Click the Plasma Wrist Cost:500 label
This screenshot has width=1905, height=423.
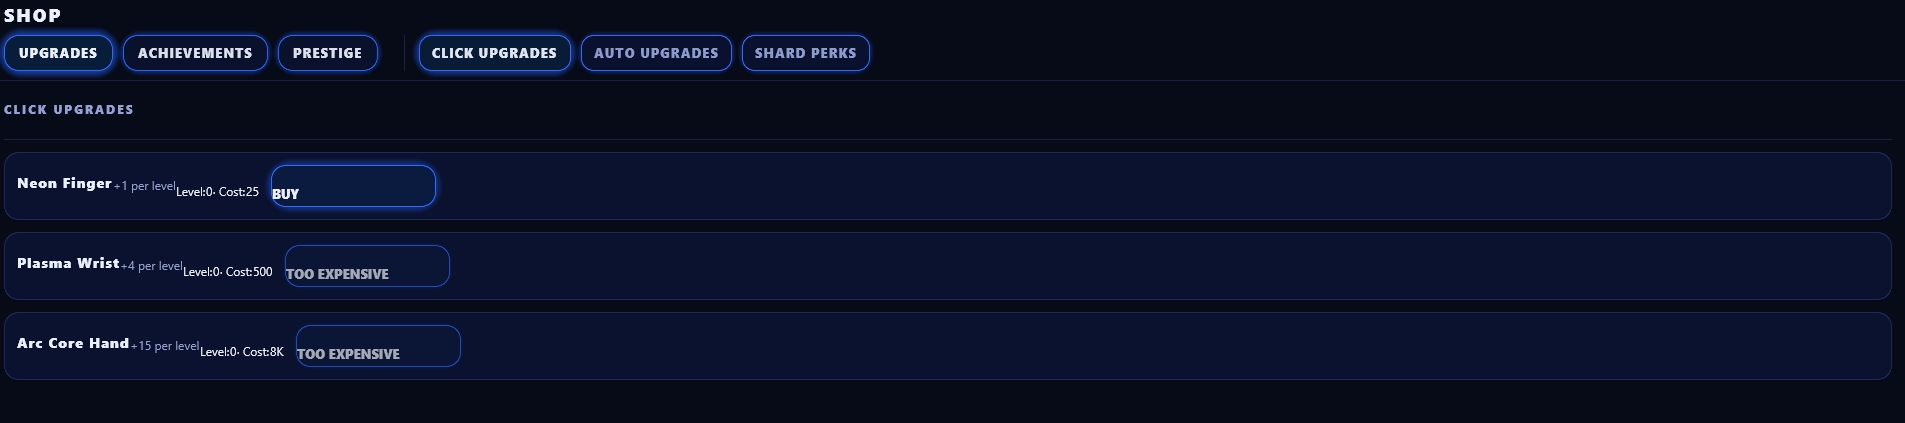tap(249, 272)
